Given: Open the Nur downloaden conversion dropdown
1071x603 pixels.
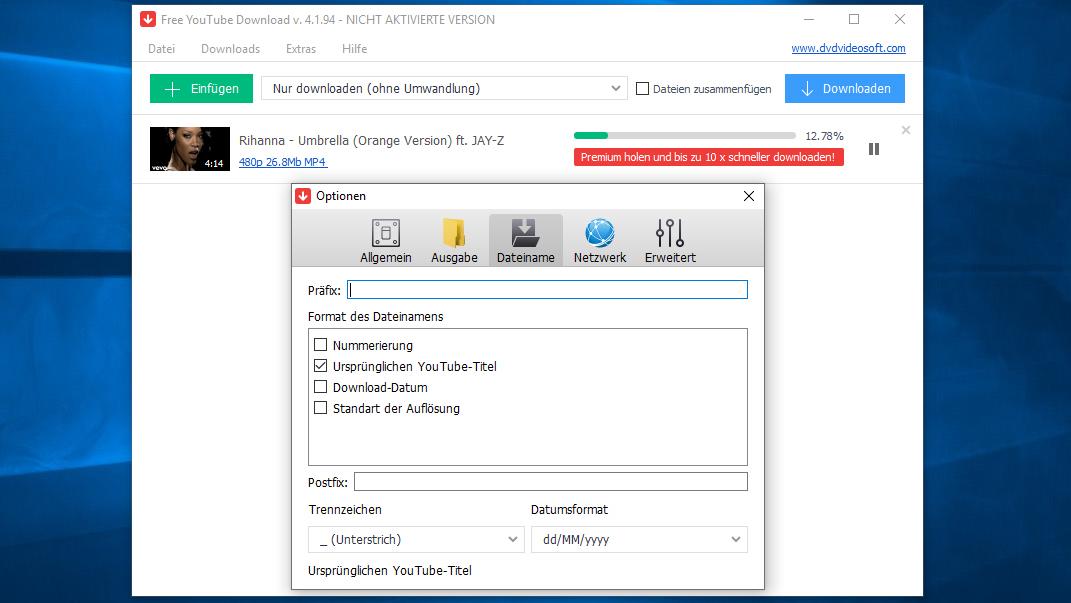Looking at the screenshot, I should [444, 88].
